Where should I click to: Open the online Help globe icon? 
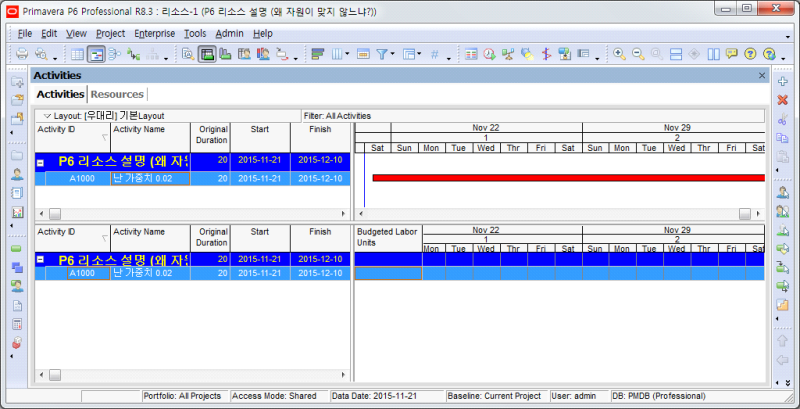[768, 54]
